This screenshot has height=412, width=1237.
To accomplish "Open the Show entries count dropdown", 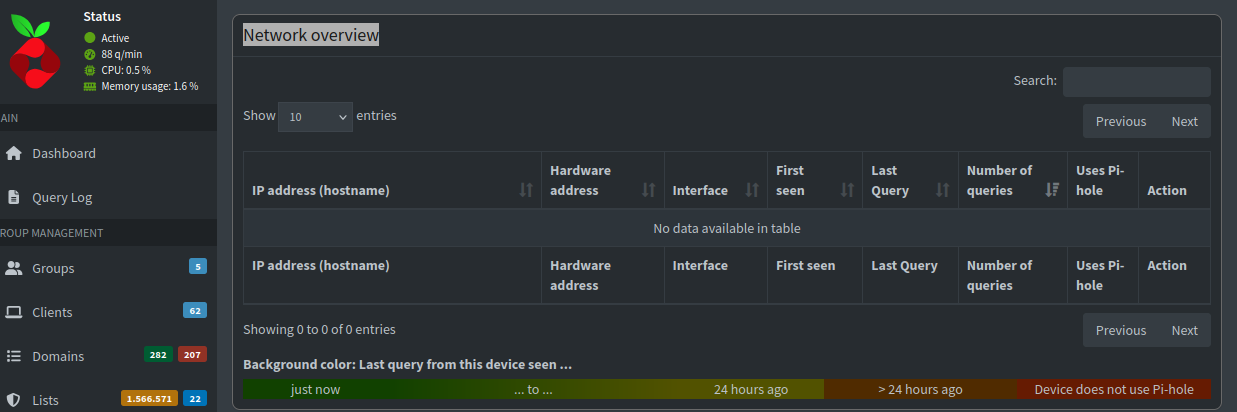I will 315,117.
